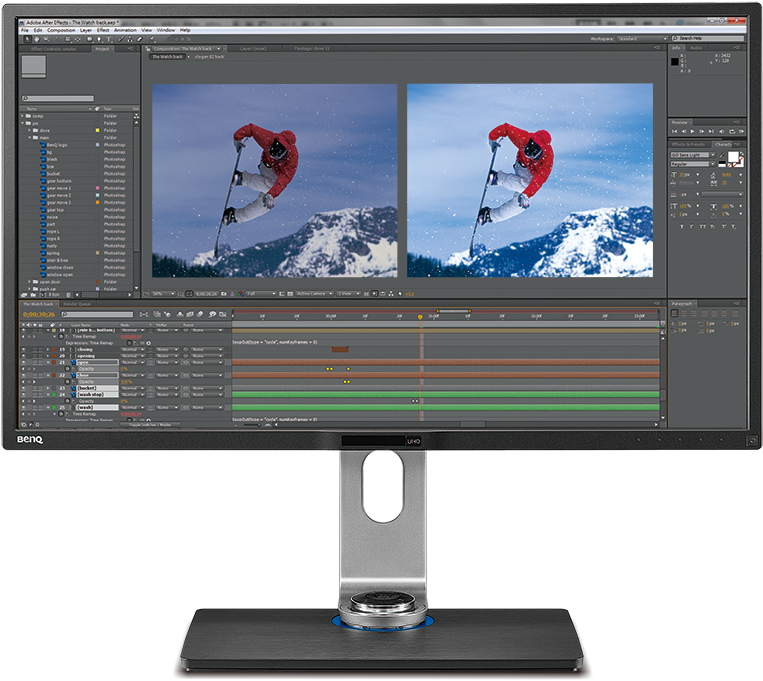
Task: Open the Composition menu
Action: (61, 30)
